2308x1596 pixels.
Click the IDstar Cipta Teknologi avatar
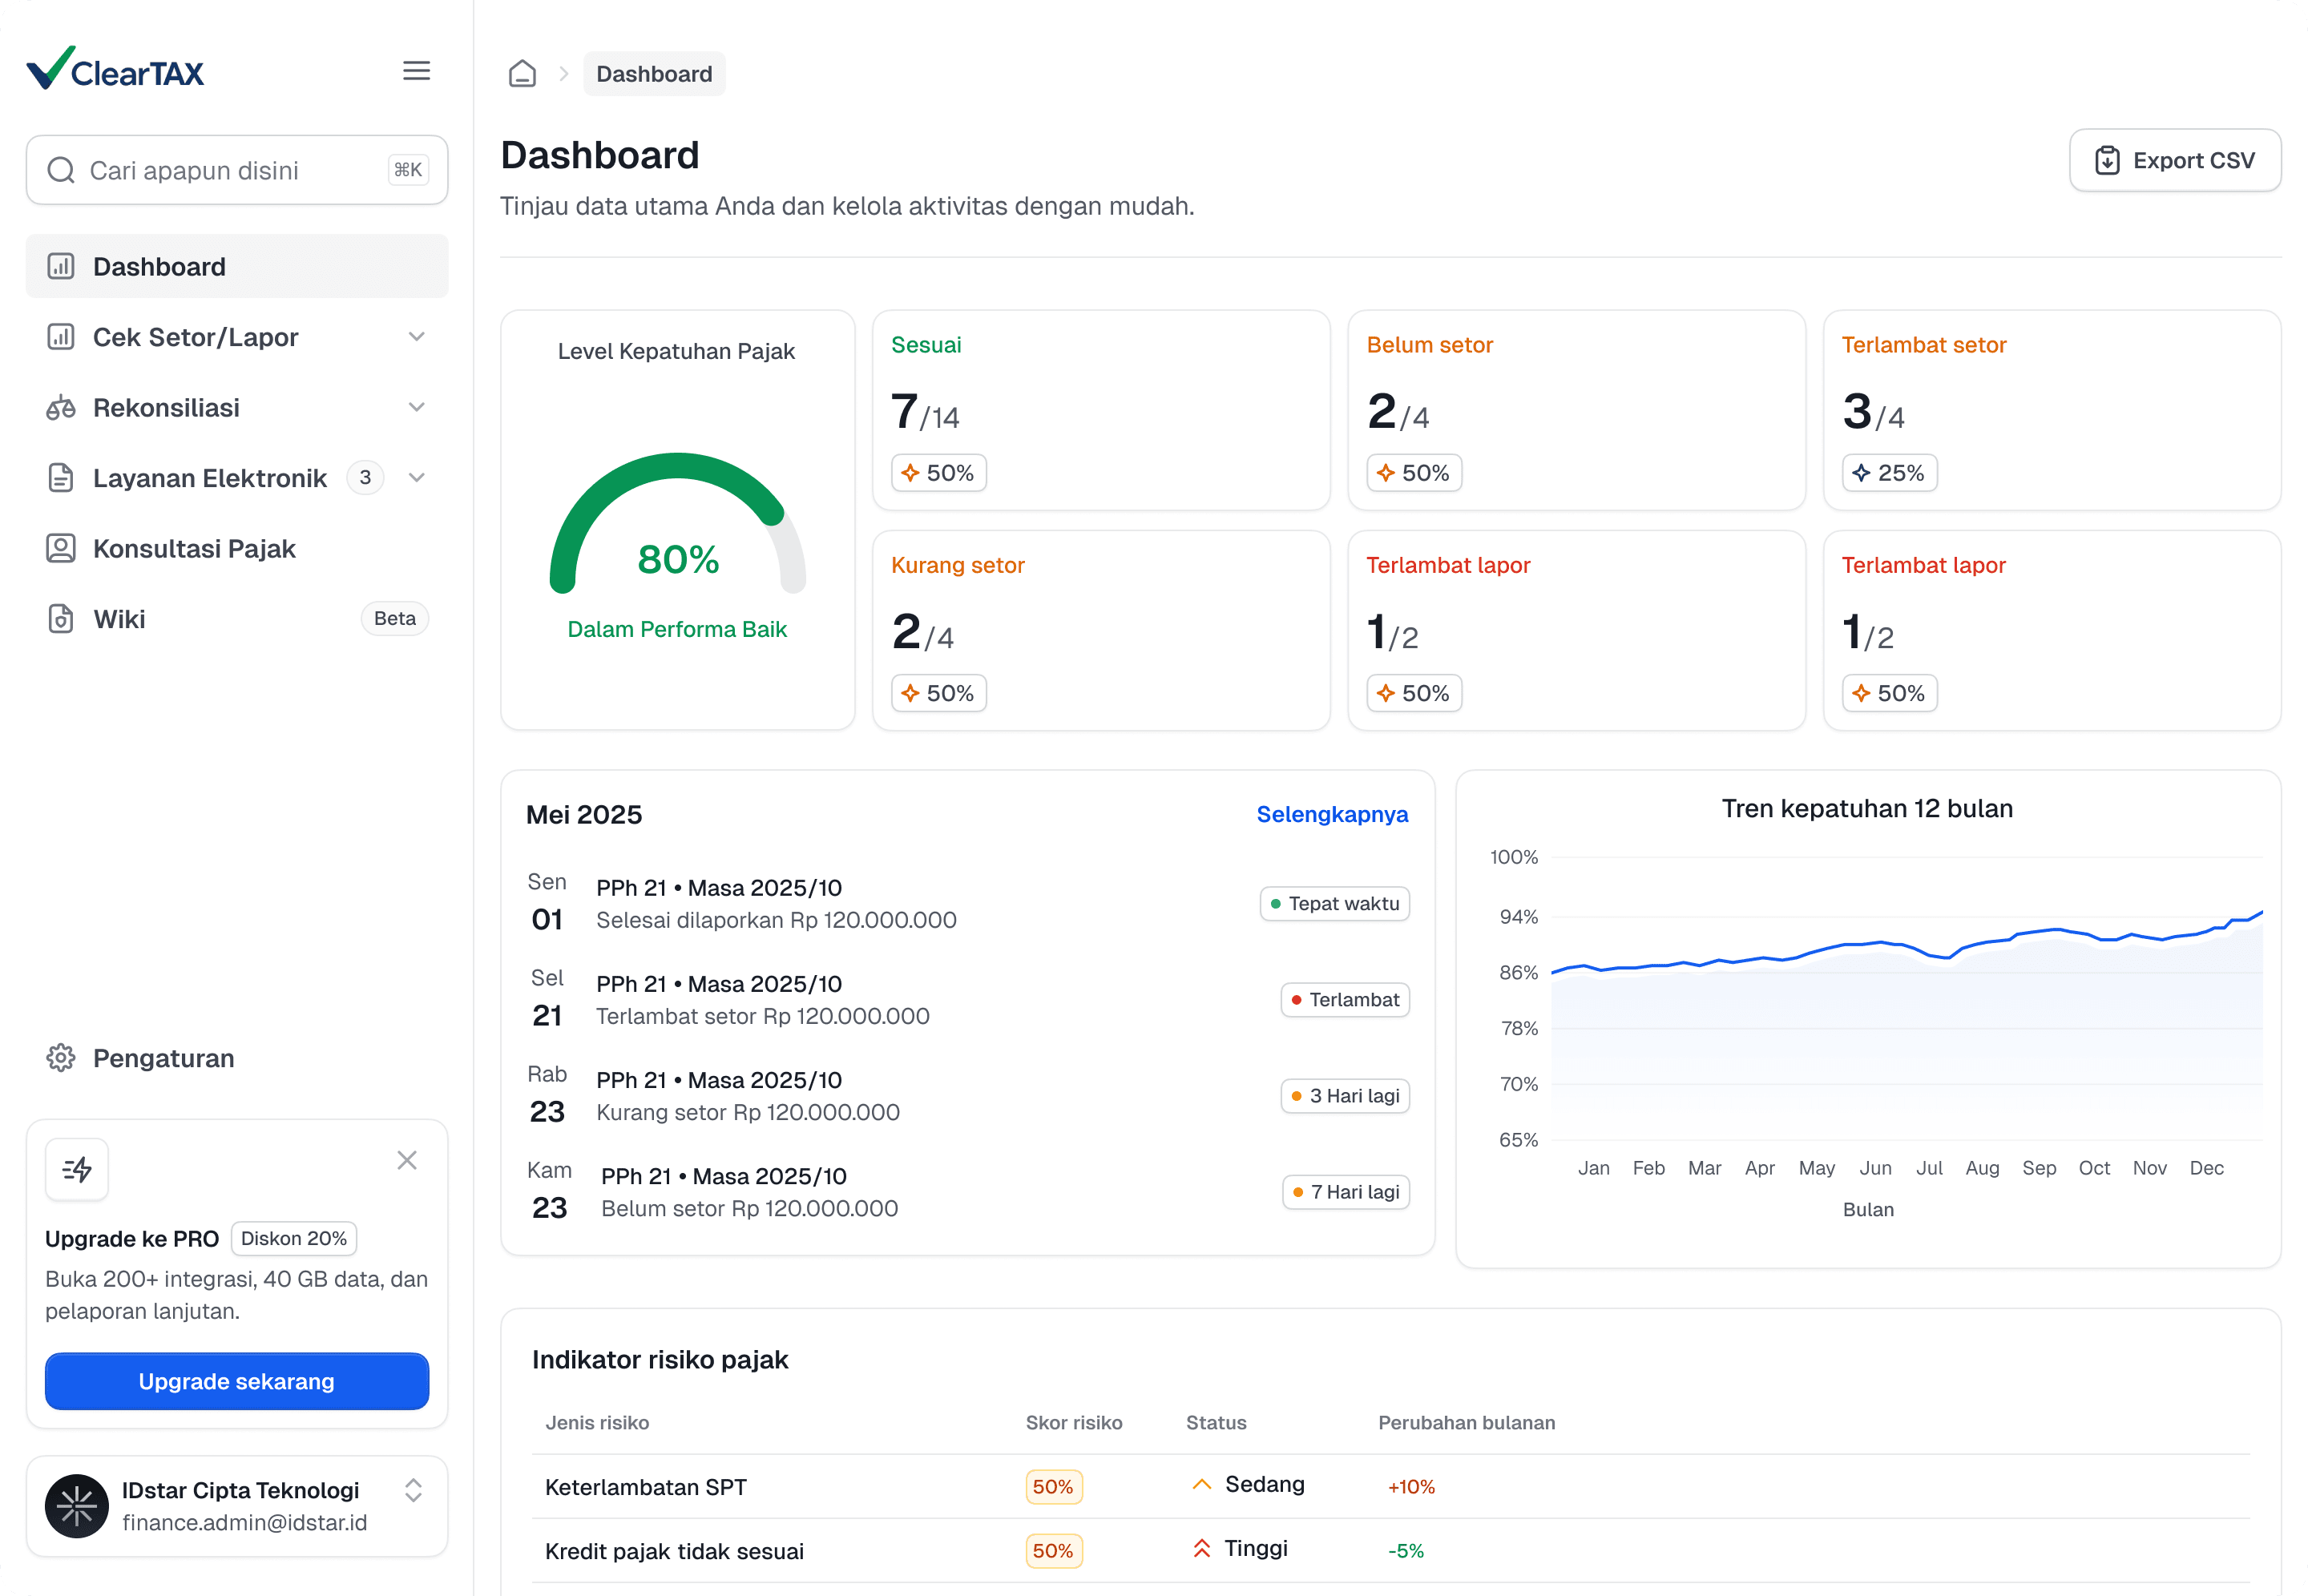coord(77,1506)
